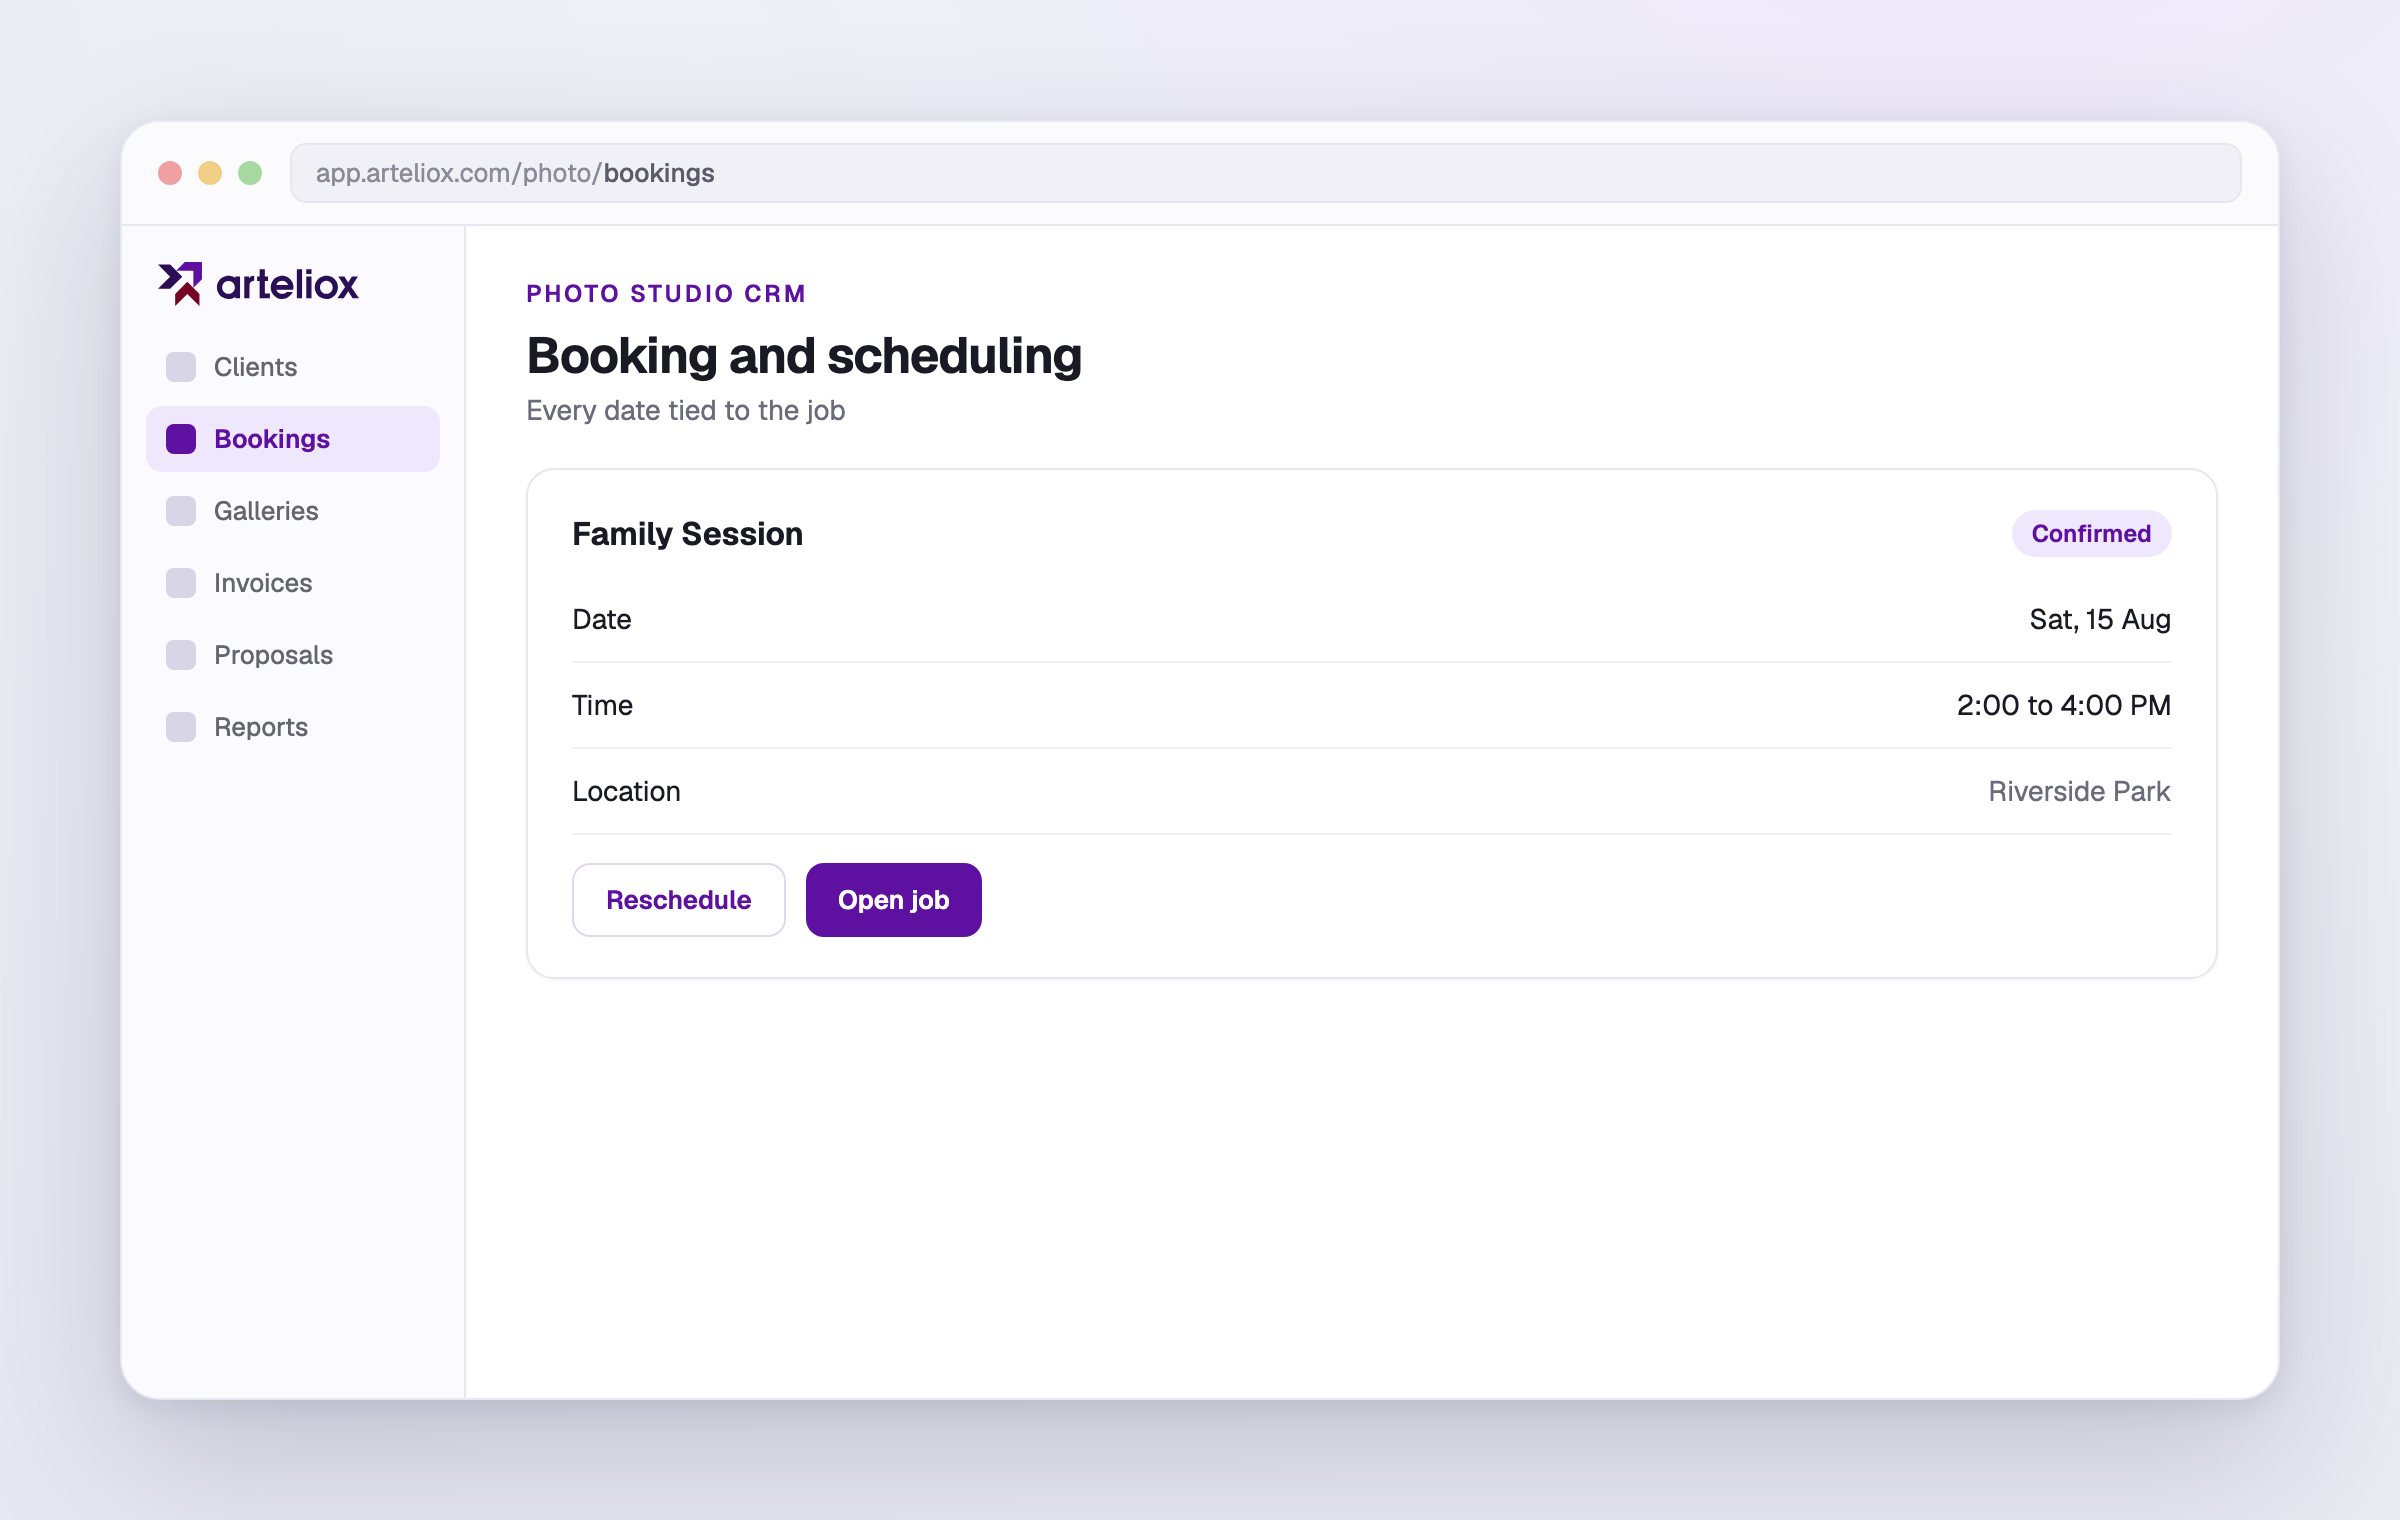Navigate to Proposals

pyautogui.click(x=293, y=655)
